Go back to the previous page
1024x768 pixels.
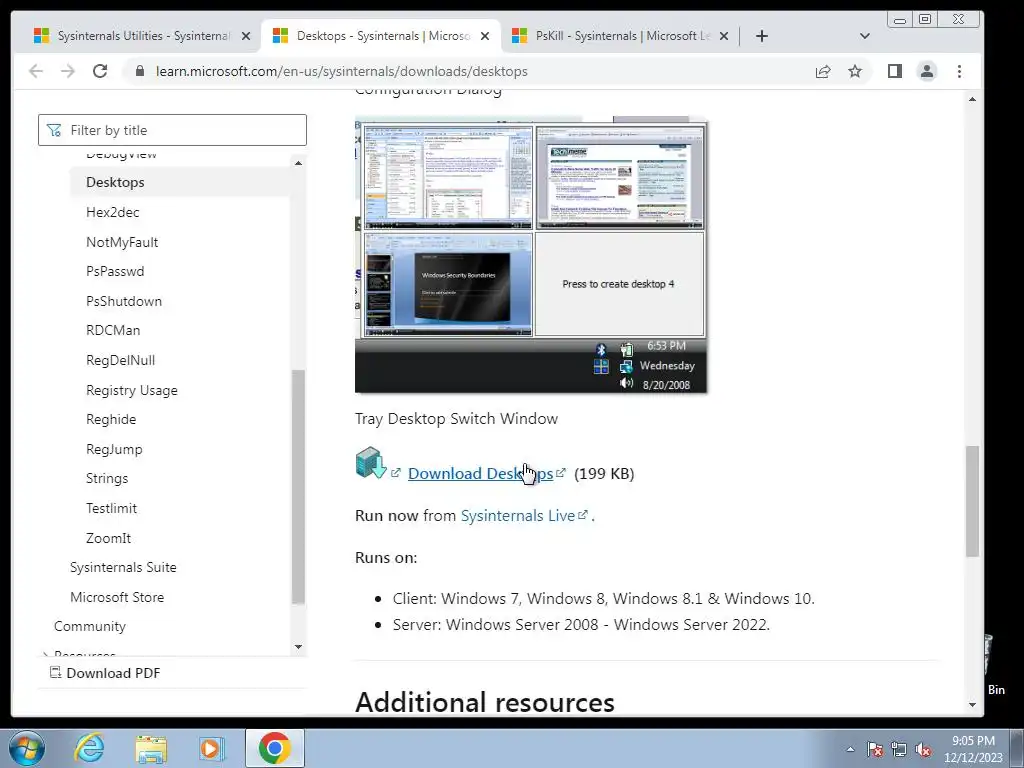pos(36,71)
